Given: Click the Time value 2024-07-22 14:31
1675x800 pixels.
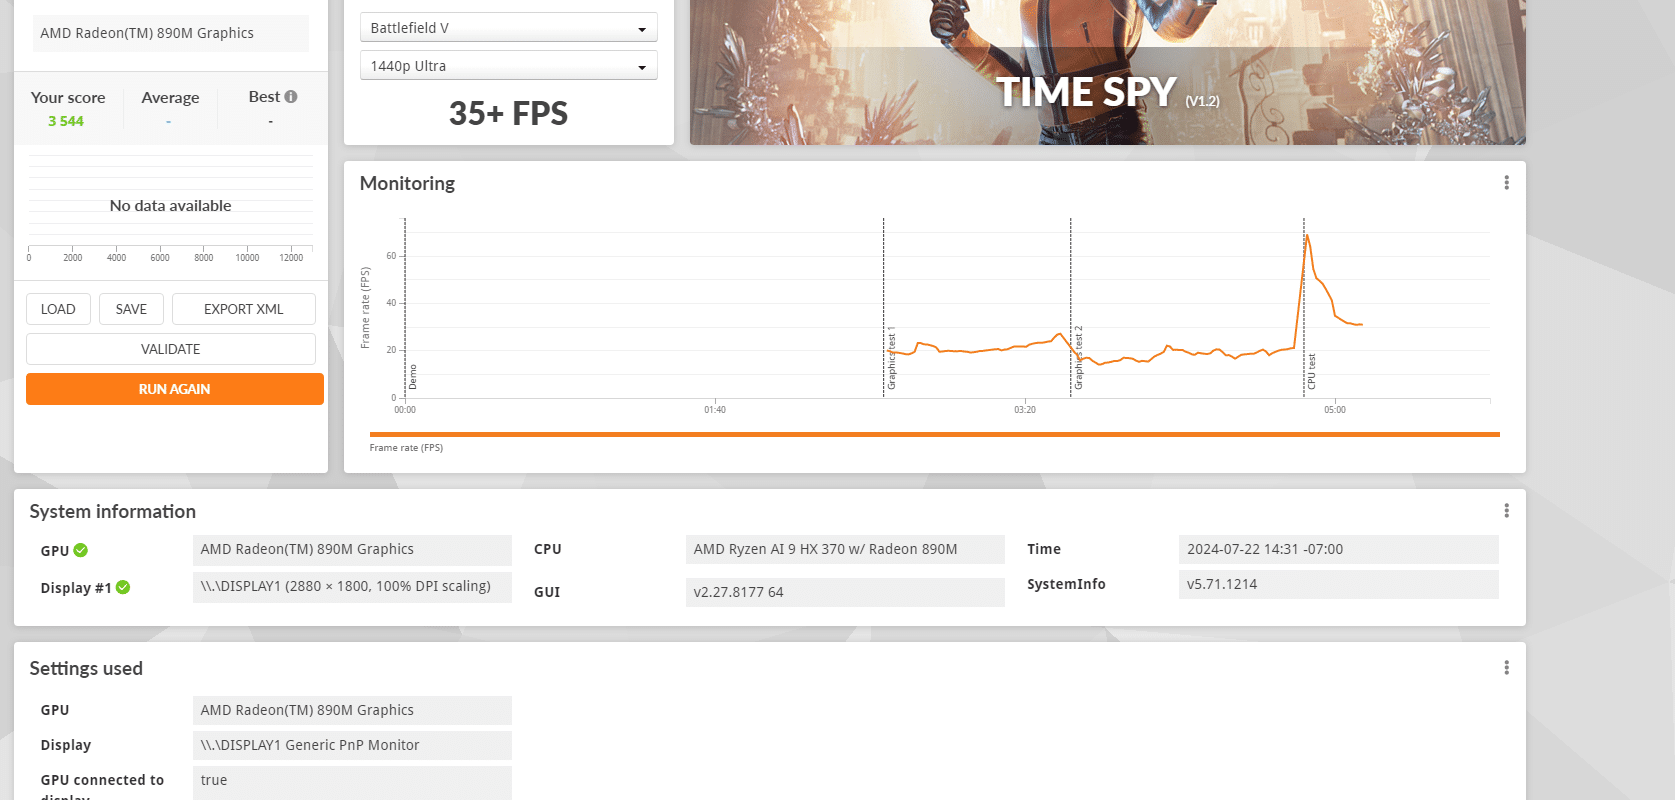Looking at the screenshot, I should 1338,549.
